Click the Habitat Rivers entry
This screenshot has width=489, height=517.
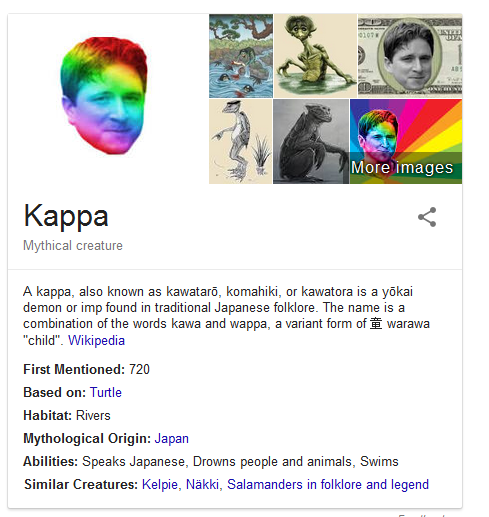(67, 415)
